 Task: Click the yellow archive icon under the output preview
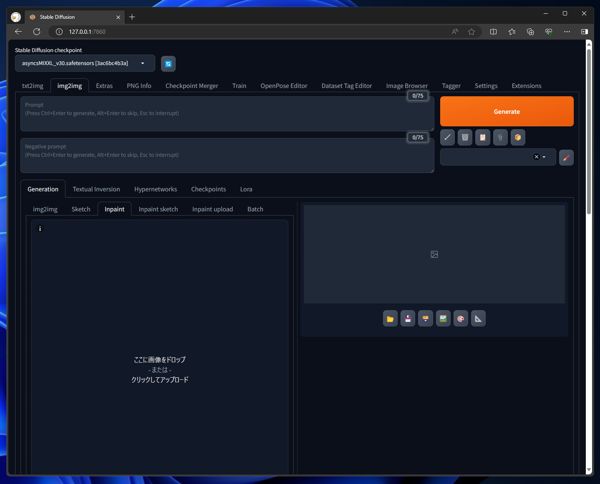(x=425, y=319)
